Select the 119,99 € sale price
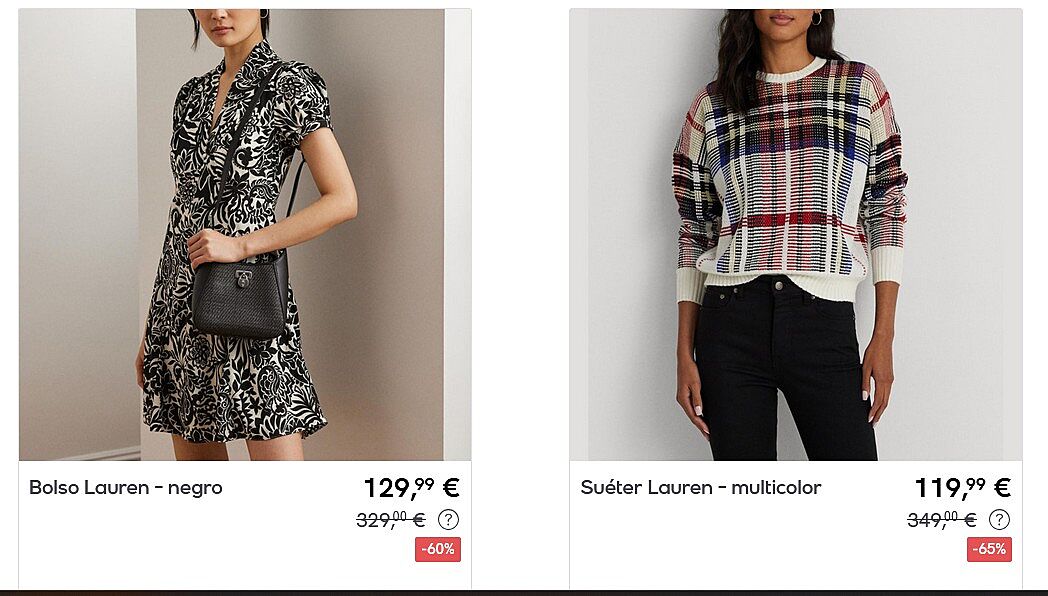The height and width of the screenshot is (596, 1048). 962,488
